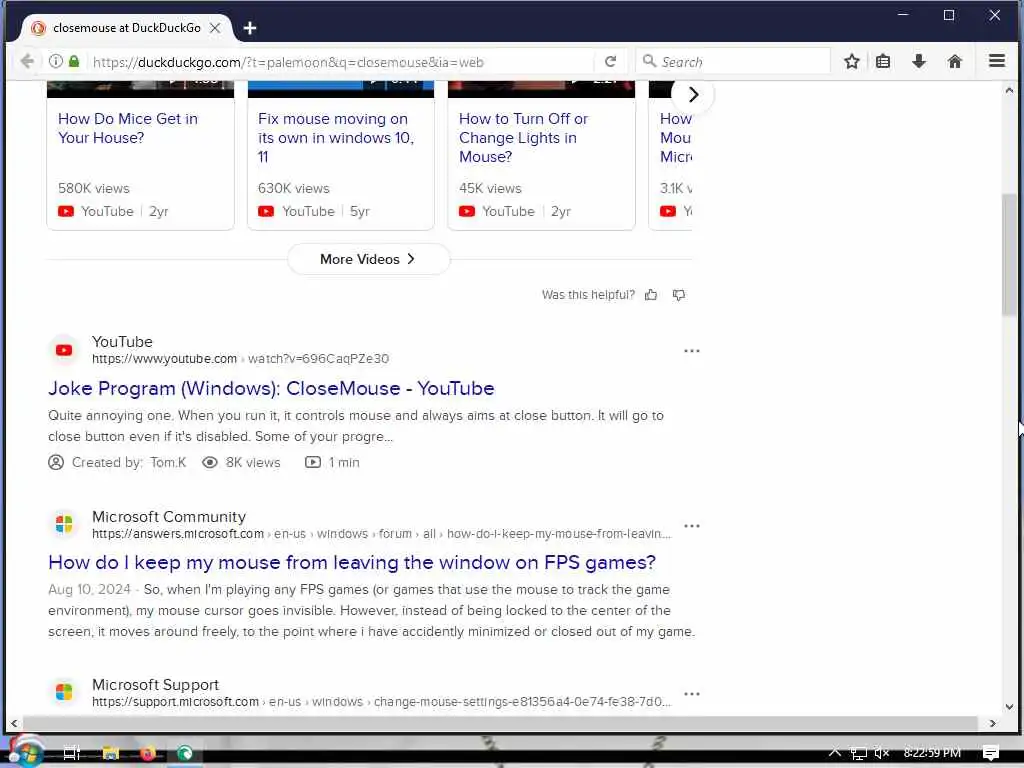
Task: Click the horizontal scrollbar right arrow
Action: pos(993,724)
